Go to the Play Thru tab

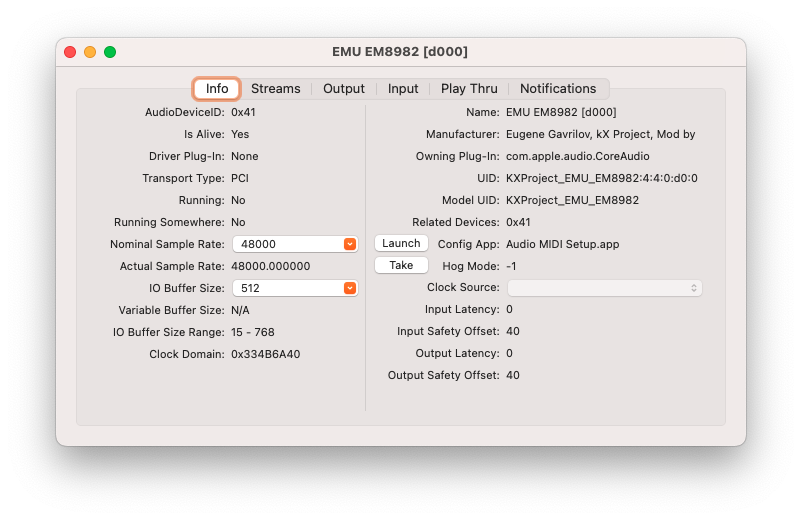469,89
